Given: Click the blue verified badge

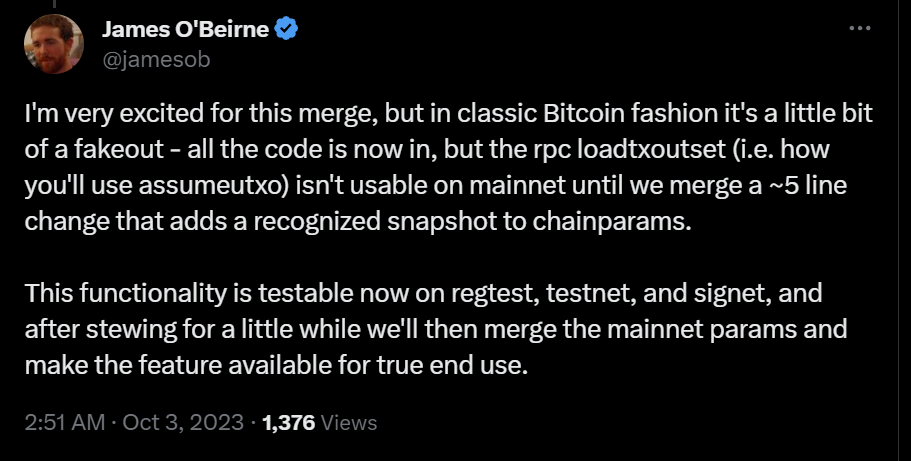Looking at the screenshot, I should 288,30.
